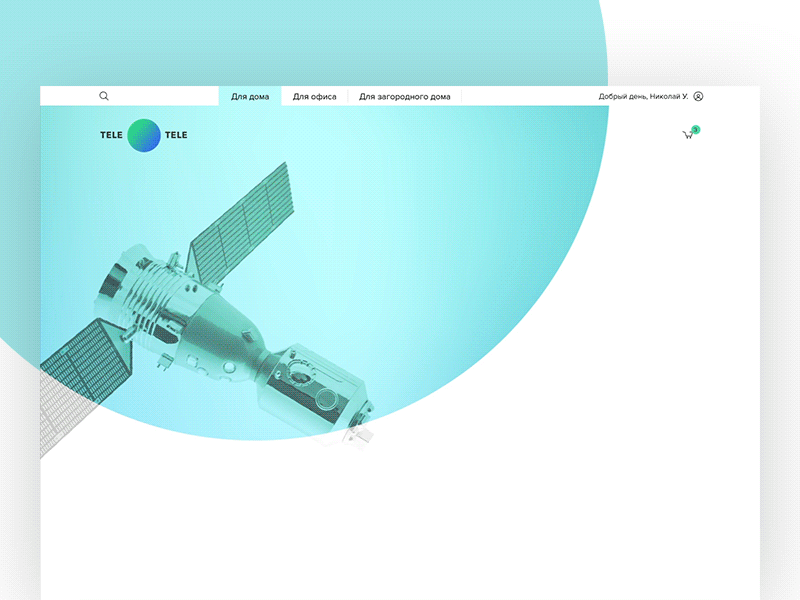Select the "Для дома" tab
This screenshot has width=800, height=600.
[x=250, y=96]
